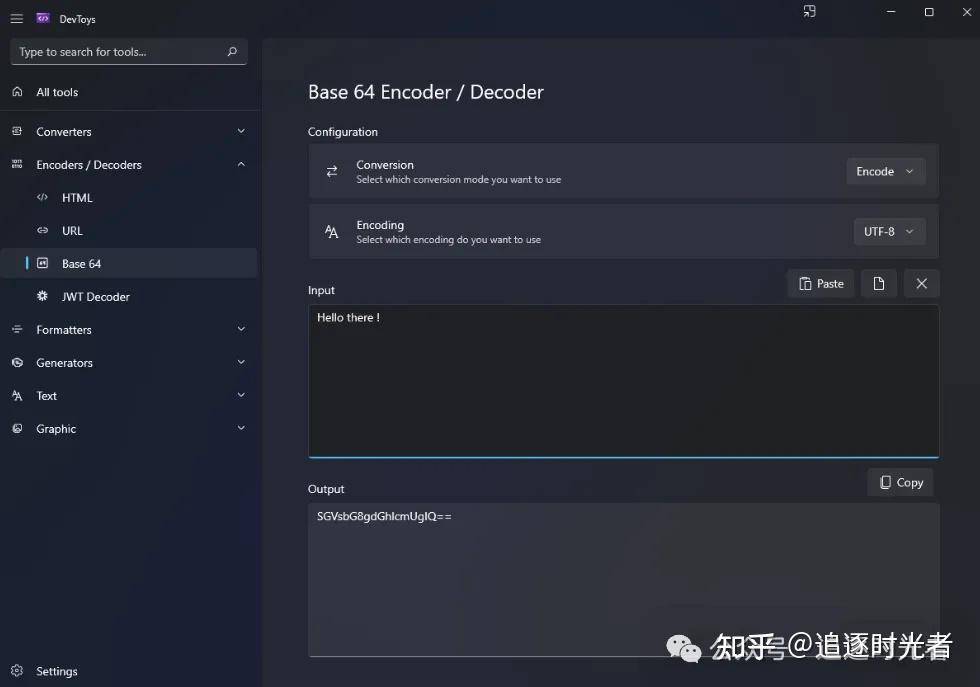The image size is (980, 687).
Task: Click inside the Output text area
Action: pyautogui.click(x=624, y=580)
